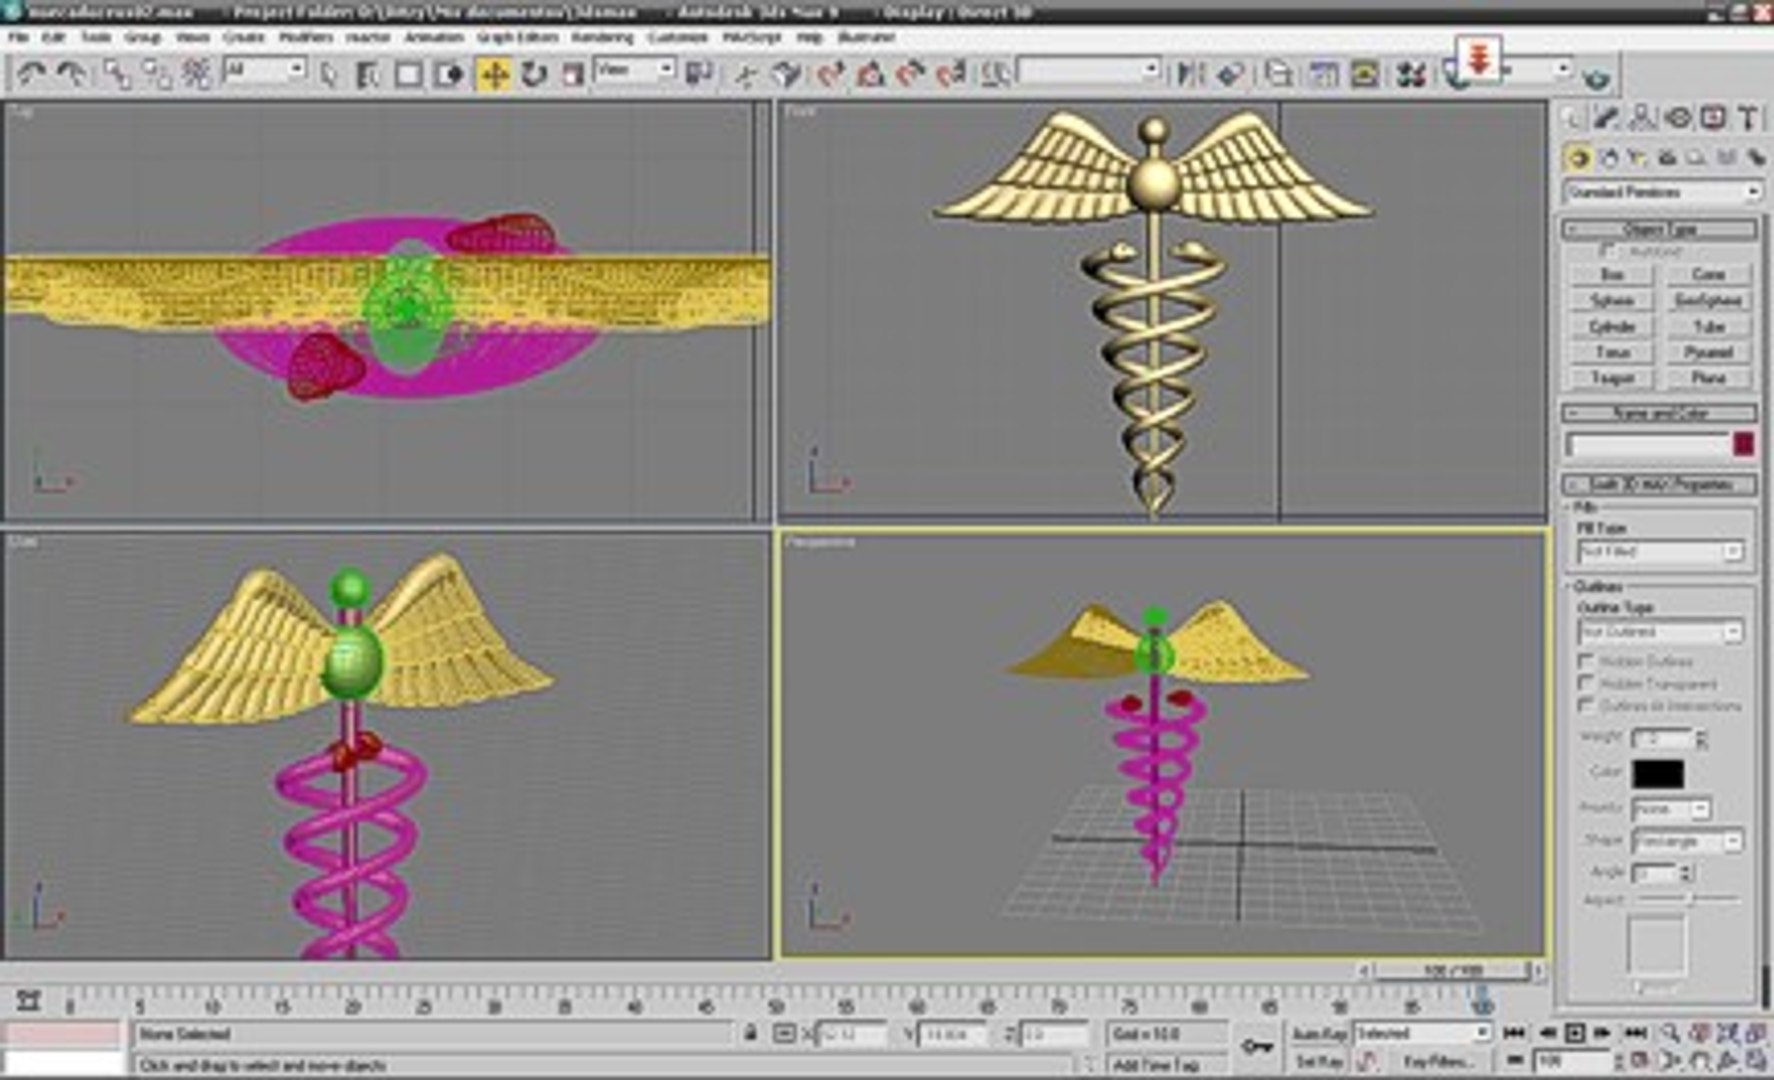Open the Modifiers menu
Viewport: 1774px width, 1080px height.
(305, 37)
